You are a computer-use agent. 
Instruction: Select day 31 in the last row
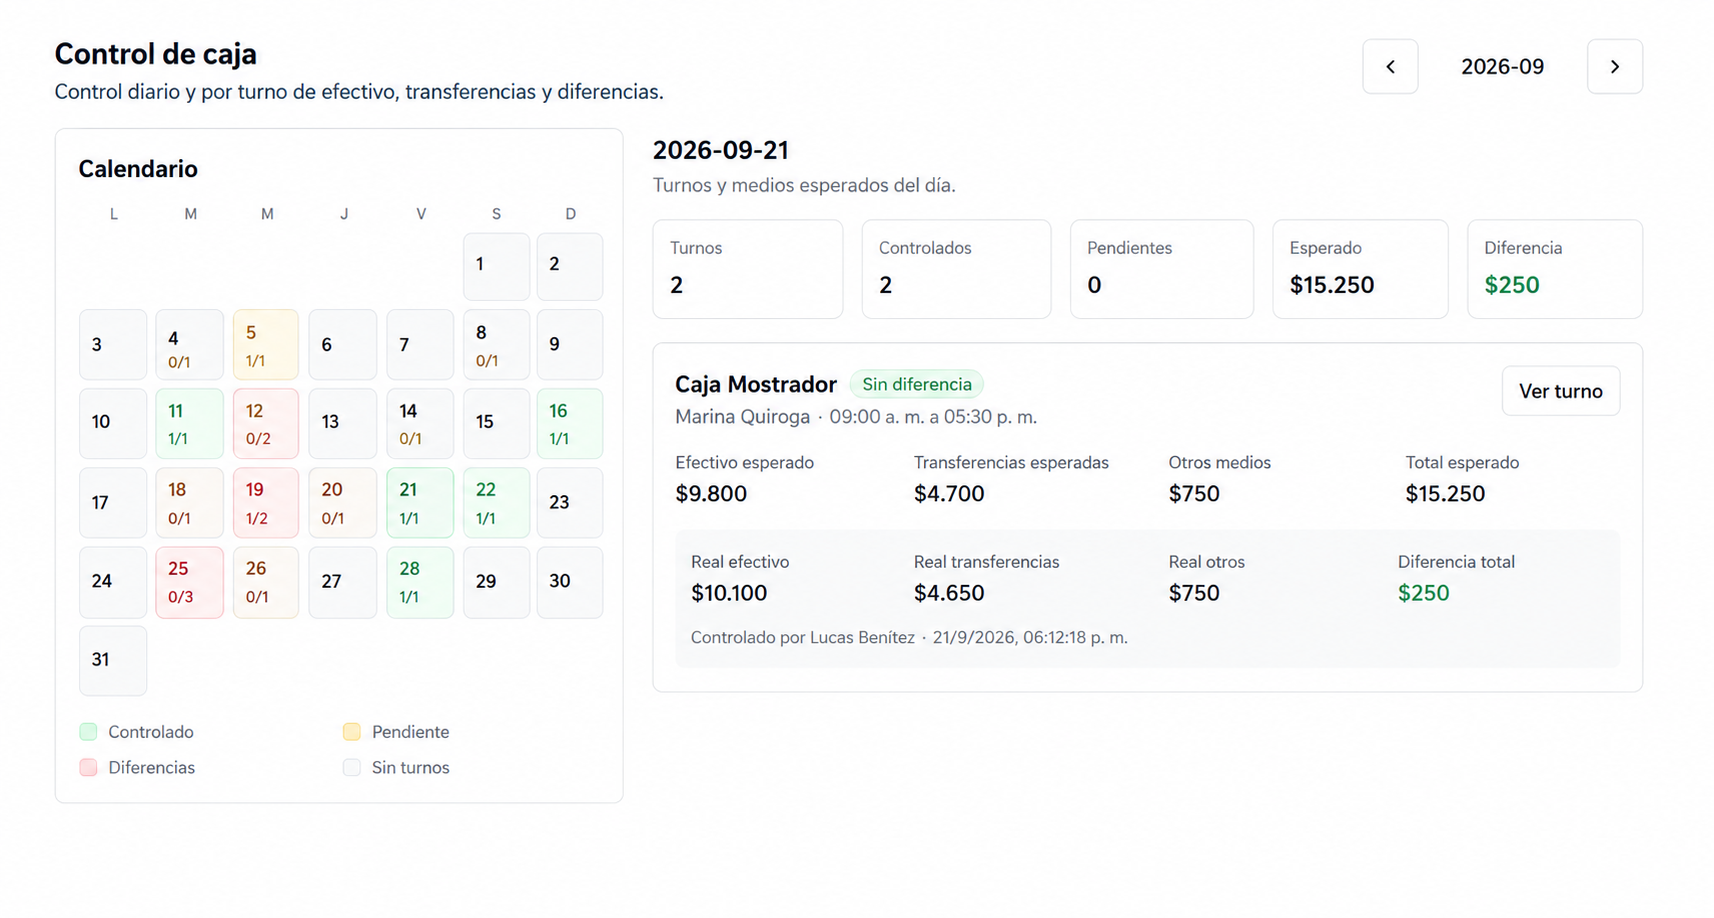pyautogui.click(x=113, y=660)
